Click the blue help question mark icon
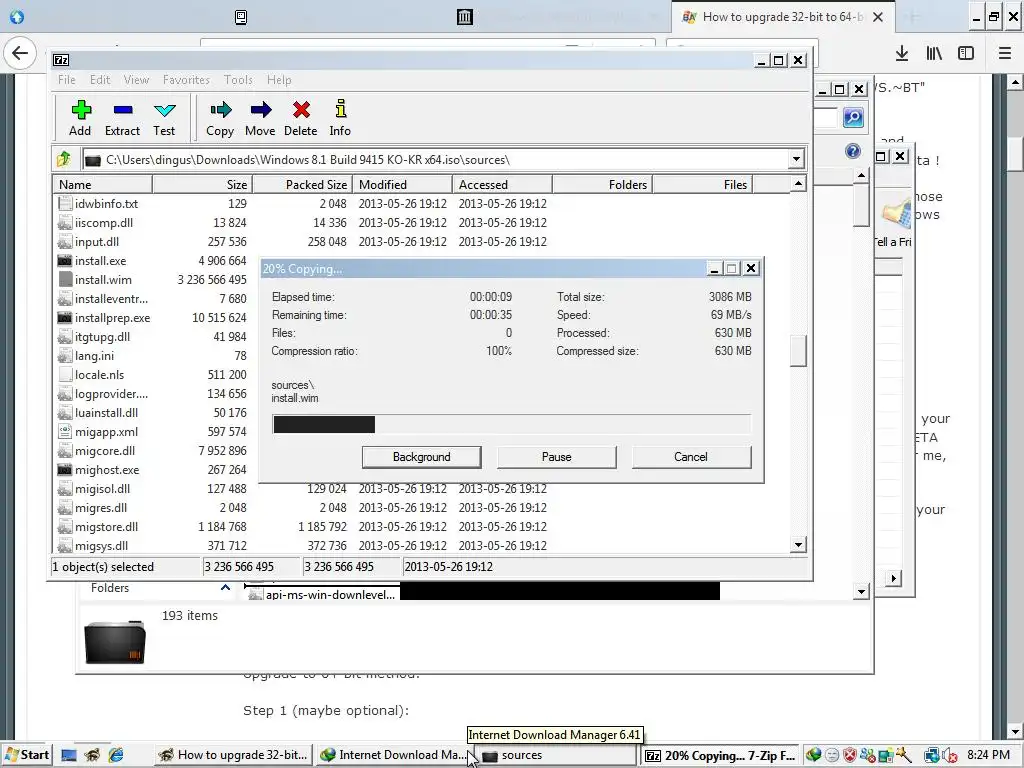Viewport: 1024px width, 768px height. (x=853, y=152)
